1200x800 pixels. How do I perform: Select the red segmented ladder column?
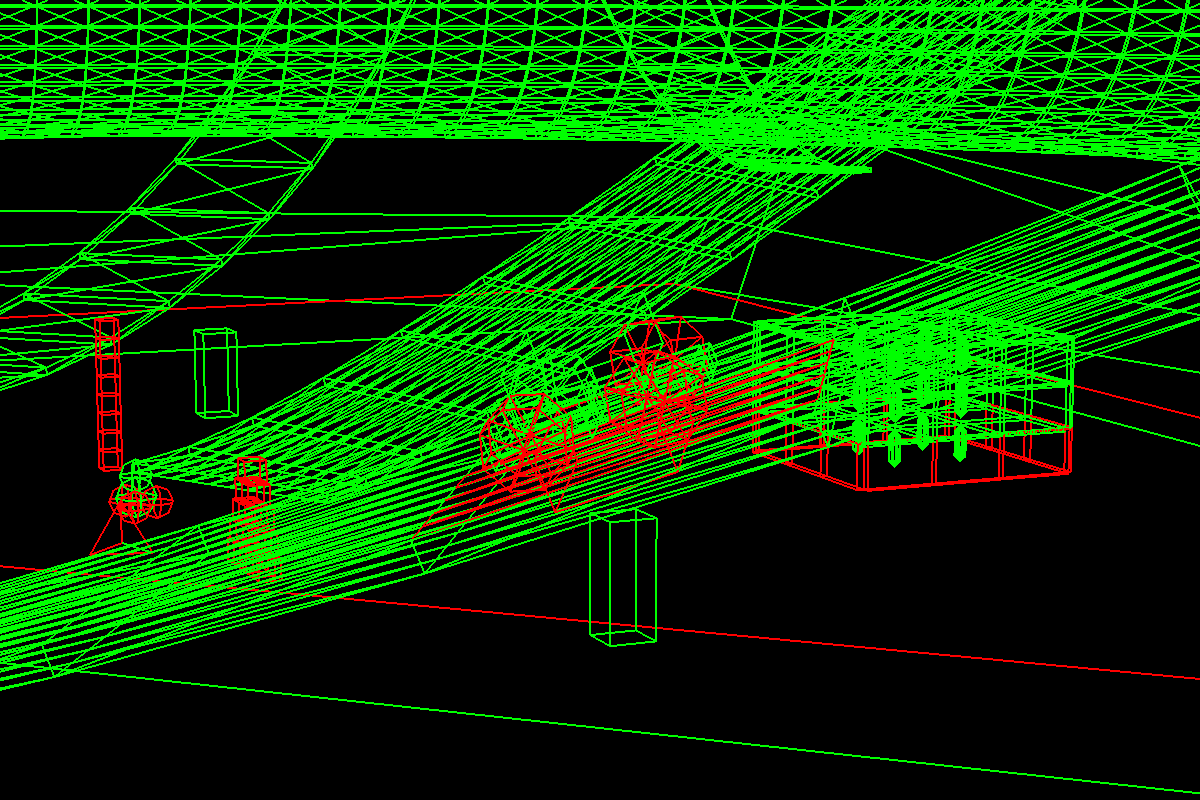pos(108,394)
